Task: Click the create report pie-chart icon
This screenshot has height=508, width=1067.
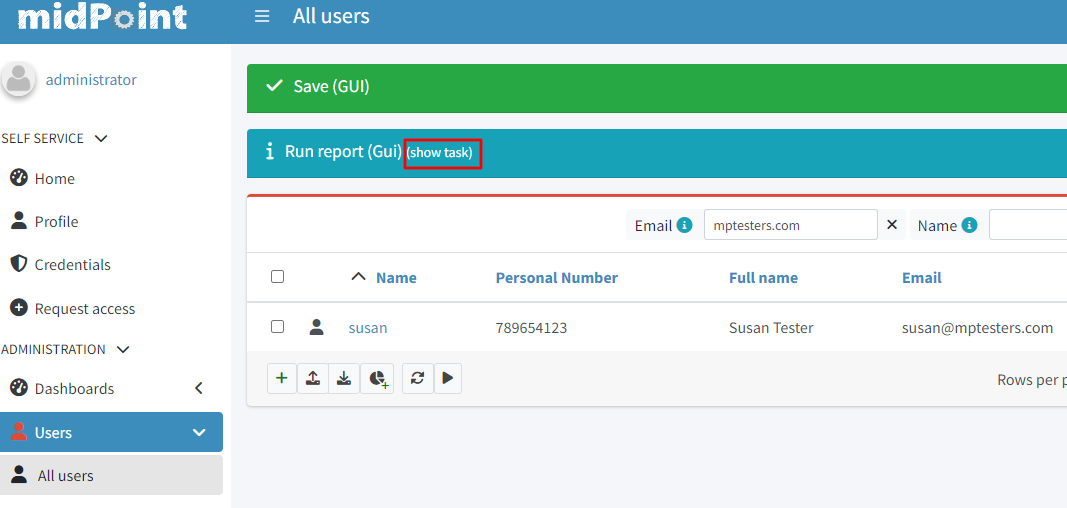Action: pyautogui.click(x=377, y=378)
